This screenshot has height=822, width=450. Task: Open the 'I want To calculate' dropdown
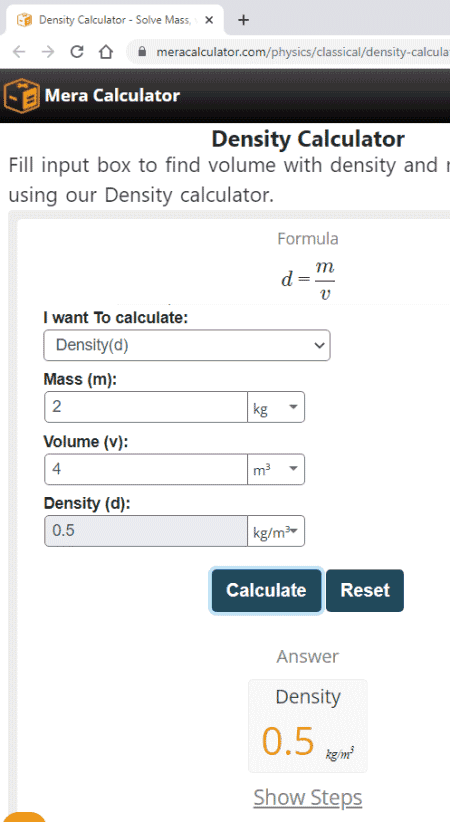coord(187,345)
